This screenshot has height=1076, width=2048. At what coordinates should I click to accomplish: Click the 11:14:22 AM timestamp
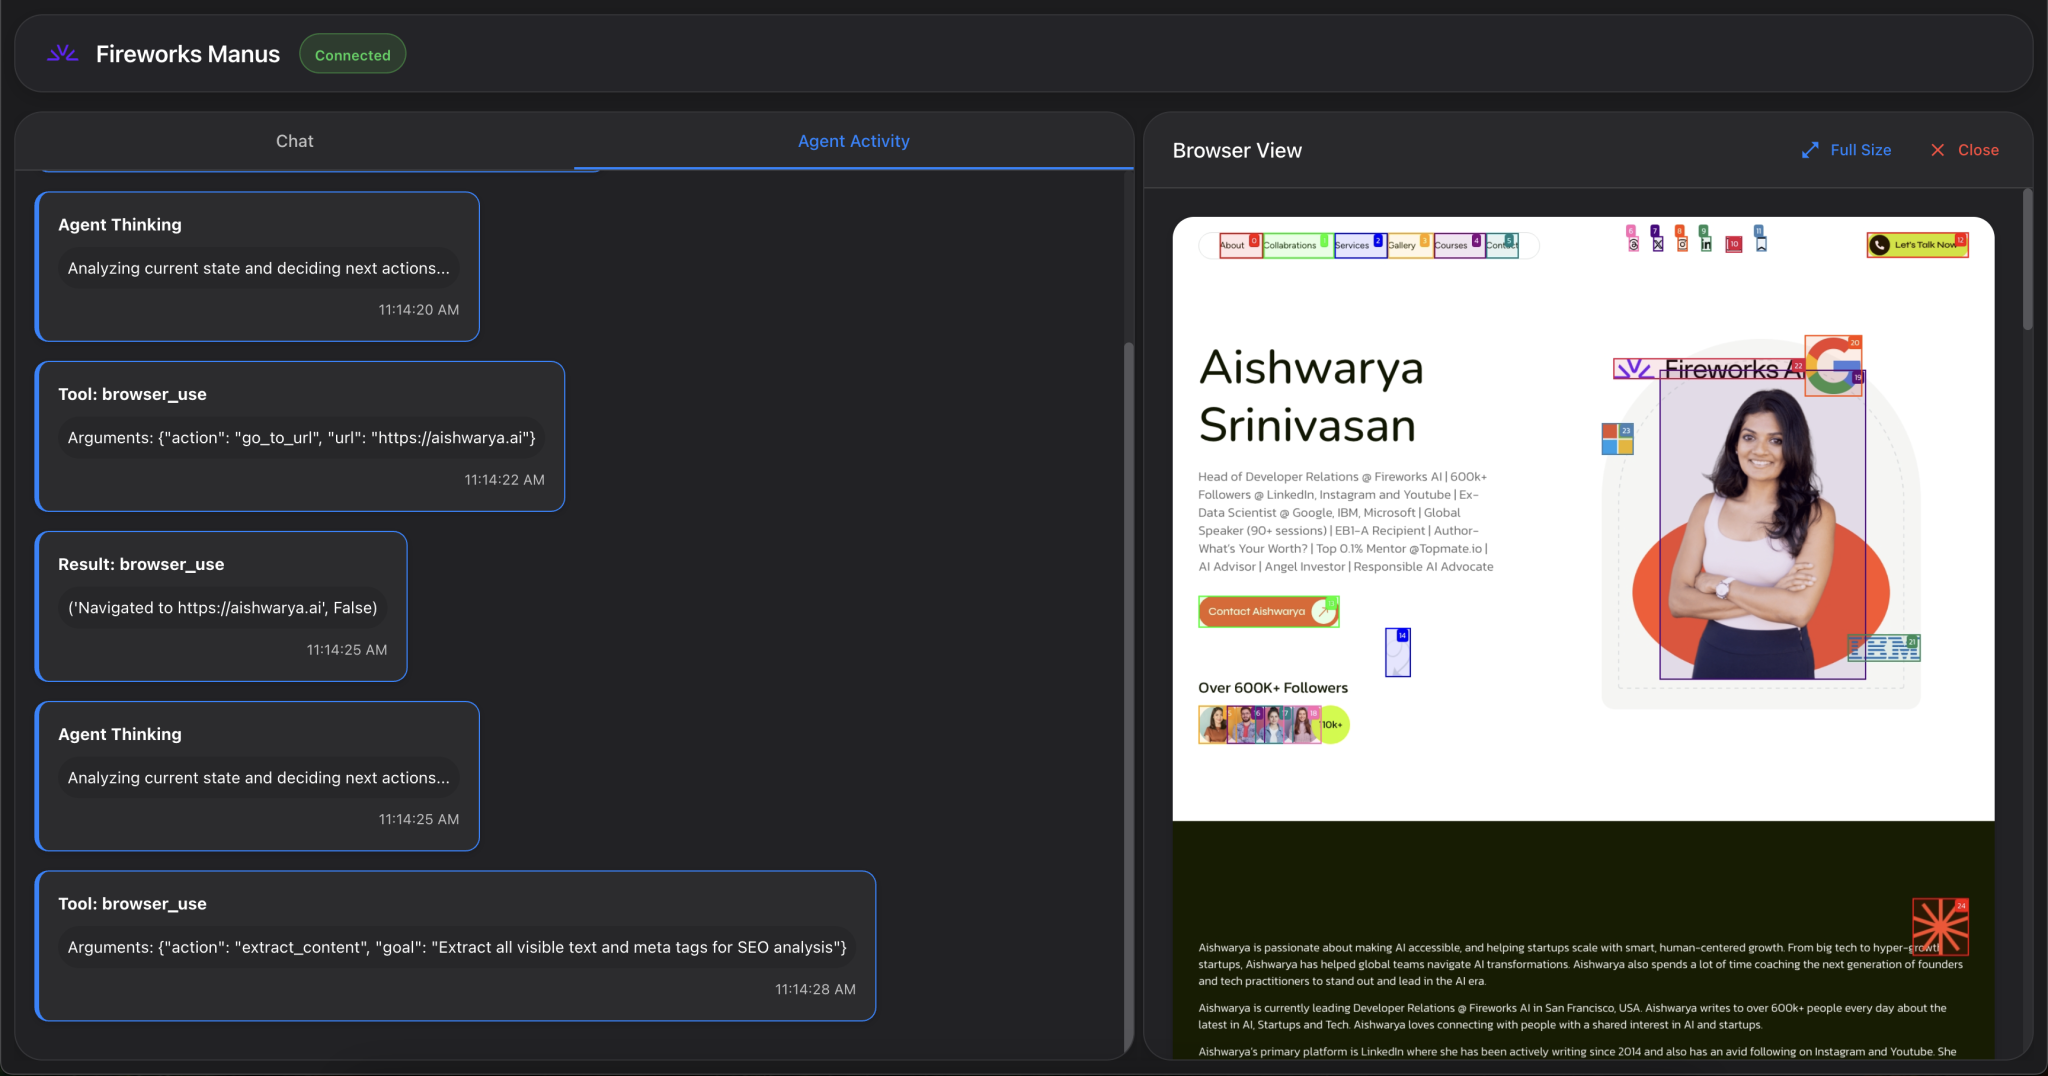click(x=504, y=480)
